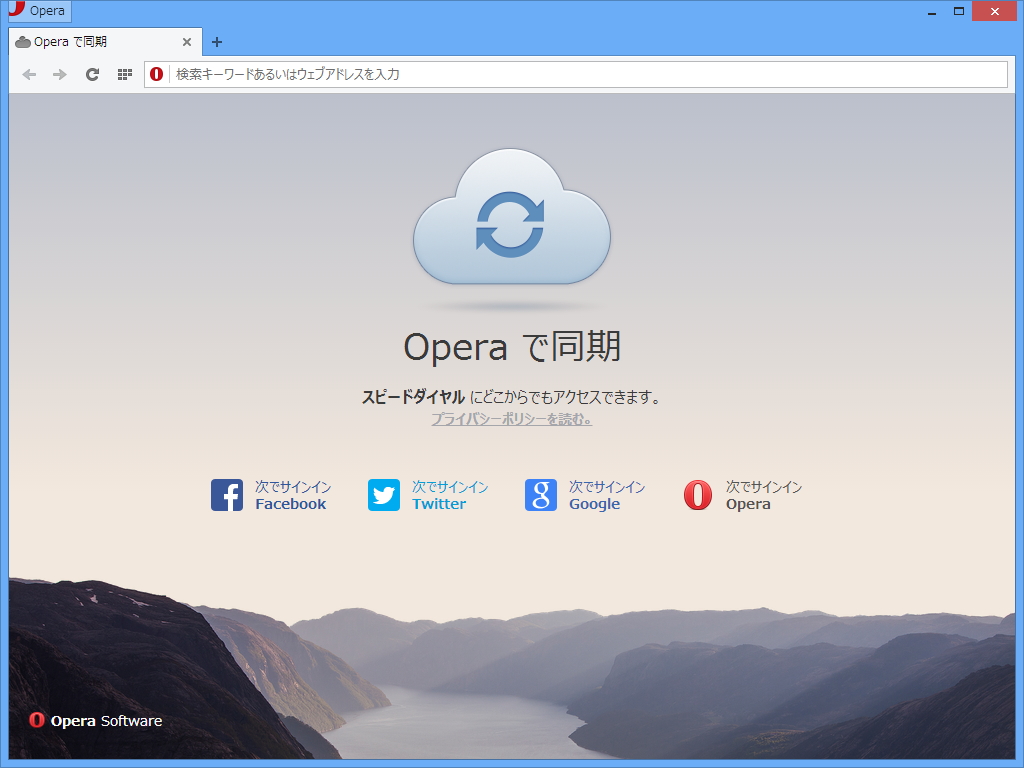The image size is (1024, 768).
Task: Click 次でサインイン Opera text
Action: [764, 495]
